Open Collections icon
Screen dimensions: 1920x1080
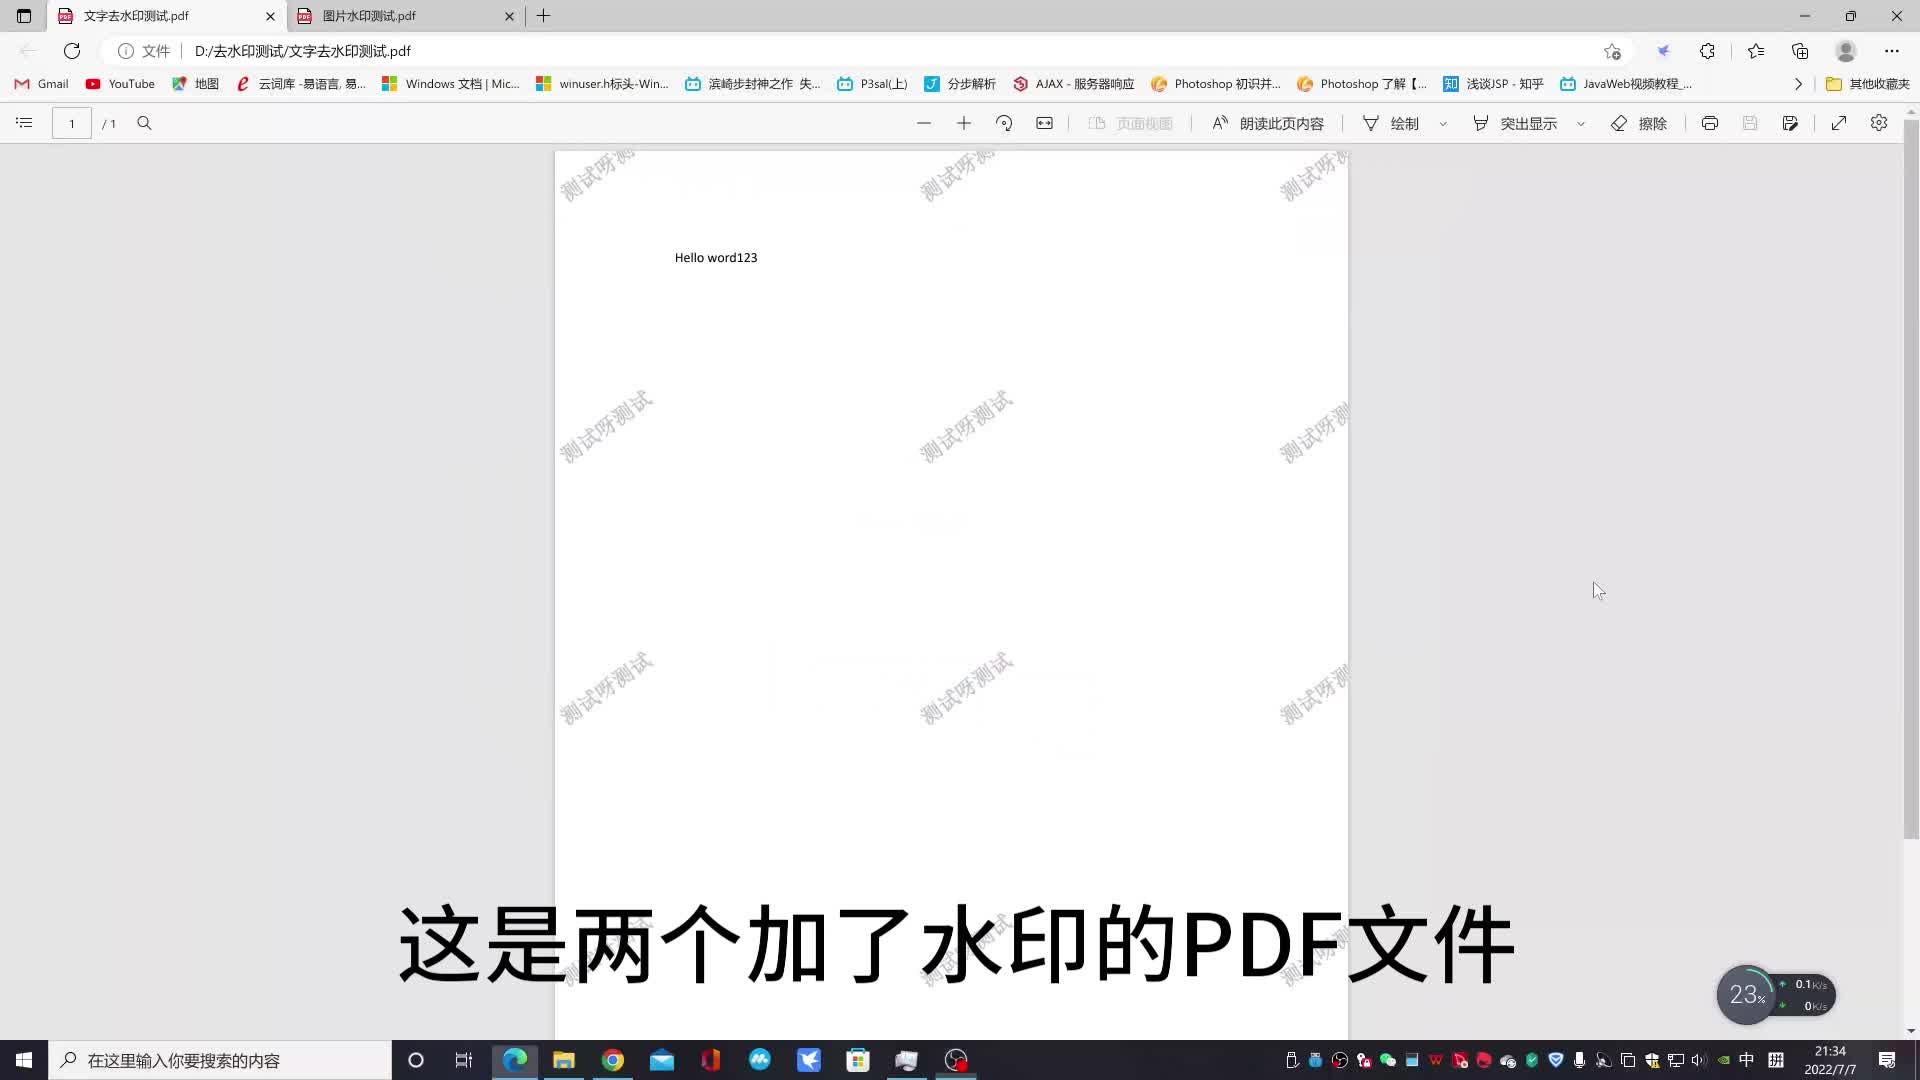click(x=1800, y=51)
